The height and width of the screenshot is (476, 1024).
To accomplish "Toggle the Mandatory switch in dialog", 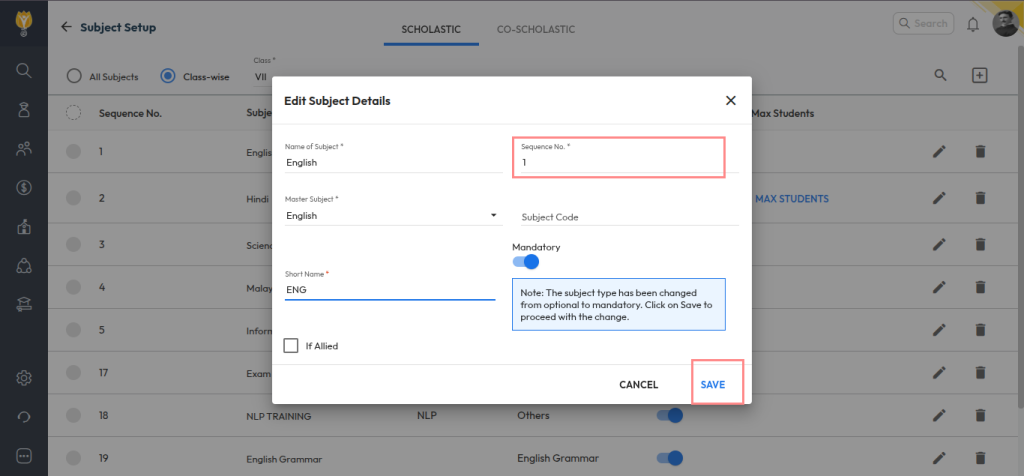I will [x=526, y=262].
